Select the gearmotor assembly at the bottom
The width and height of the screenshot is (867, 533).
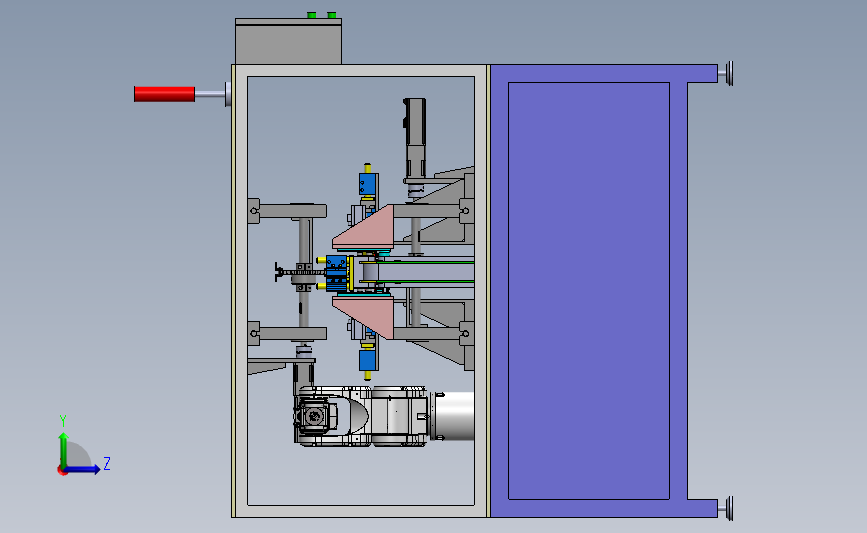pyautogui.click(x=362, y=416)
